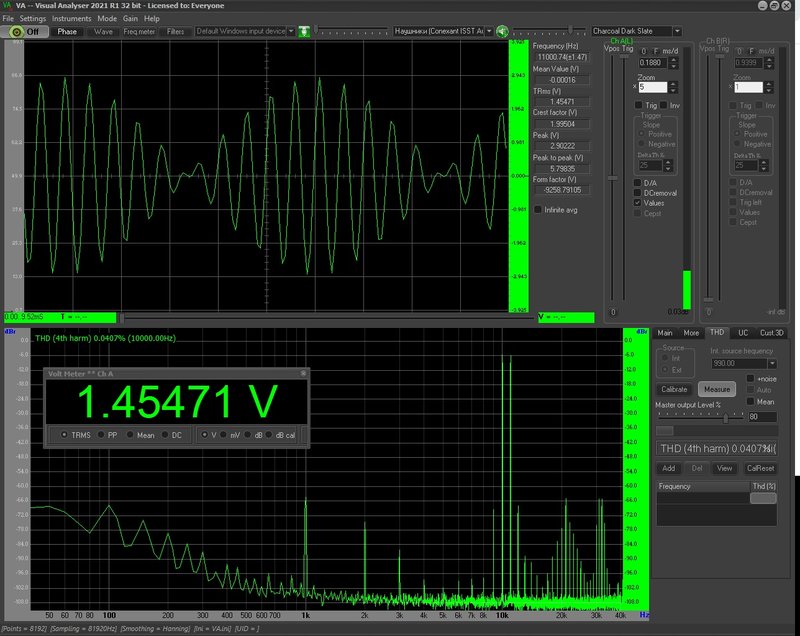This screenshot has width=800, height=636.
Task: Click the Measure button
Action: pyautogui.click(x=717, y=389)
